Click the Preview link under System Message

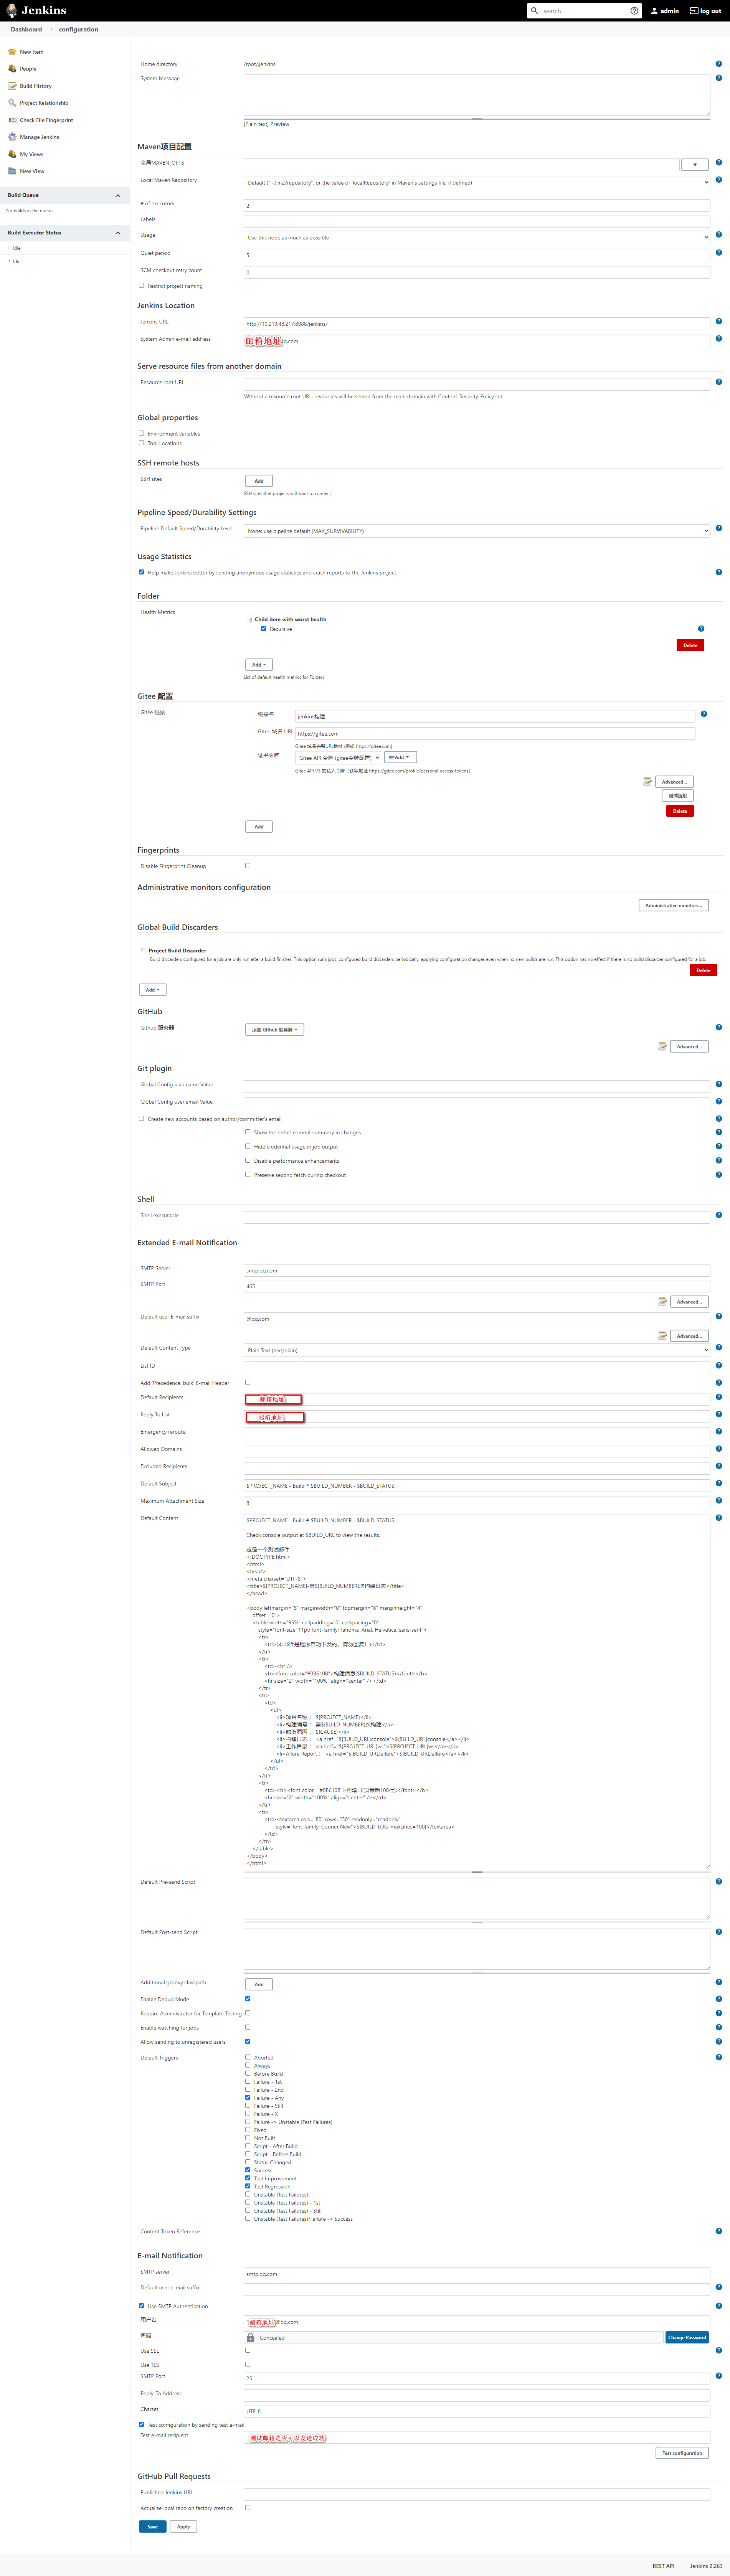280,124
